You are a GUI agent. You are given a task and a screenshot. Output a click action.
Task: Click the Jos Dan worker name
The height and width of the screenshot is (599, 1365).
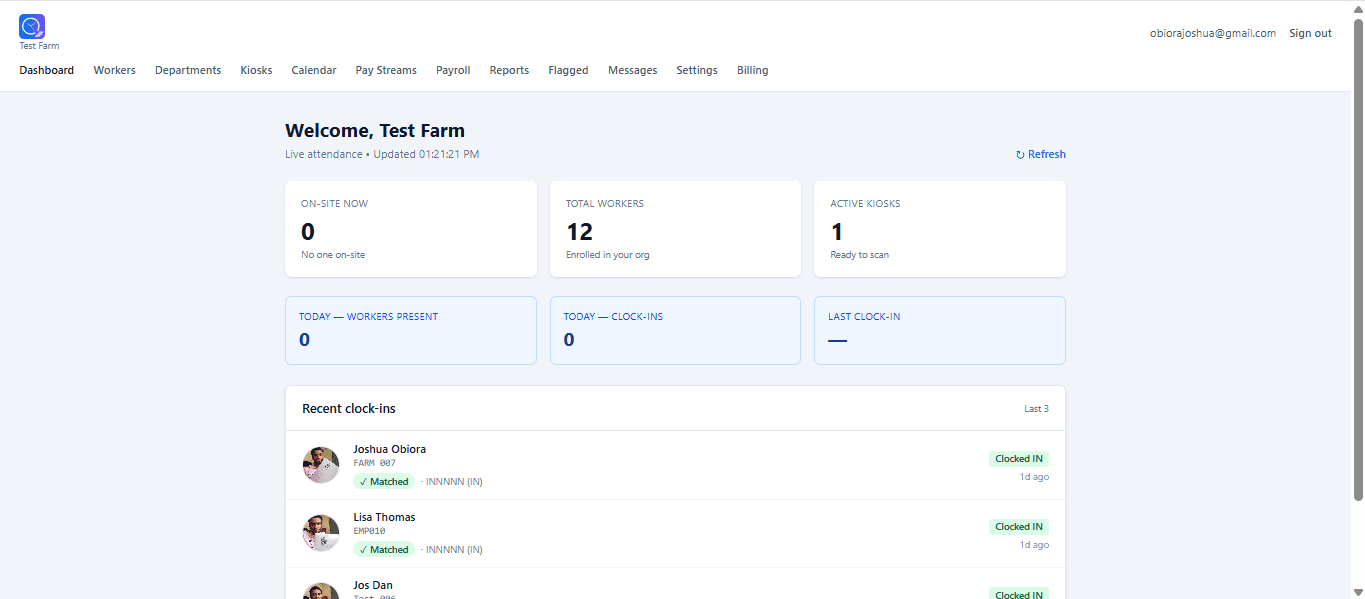pos(373,585)
